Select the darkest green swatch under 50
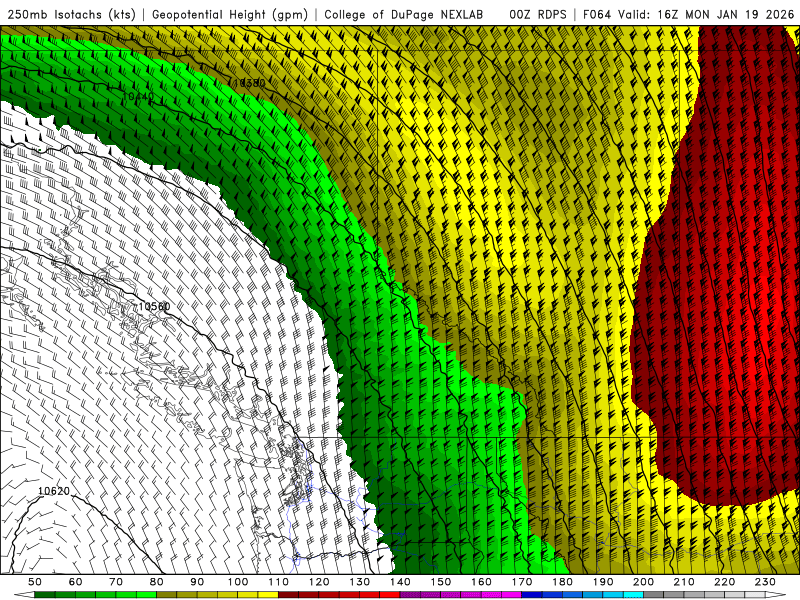The height and width of the screenshot is (600, 800). [x=45, y=595]
